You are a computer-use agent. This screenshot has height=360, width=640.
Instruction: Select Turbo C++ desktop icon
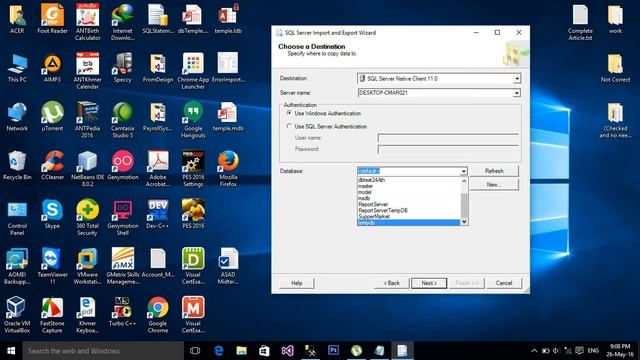pos(122,311)
